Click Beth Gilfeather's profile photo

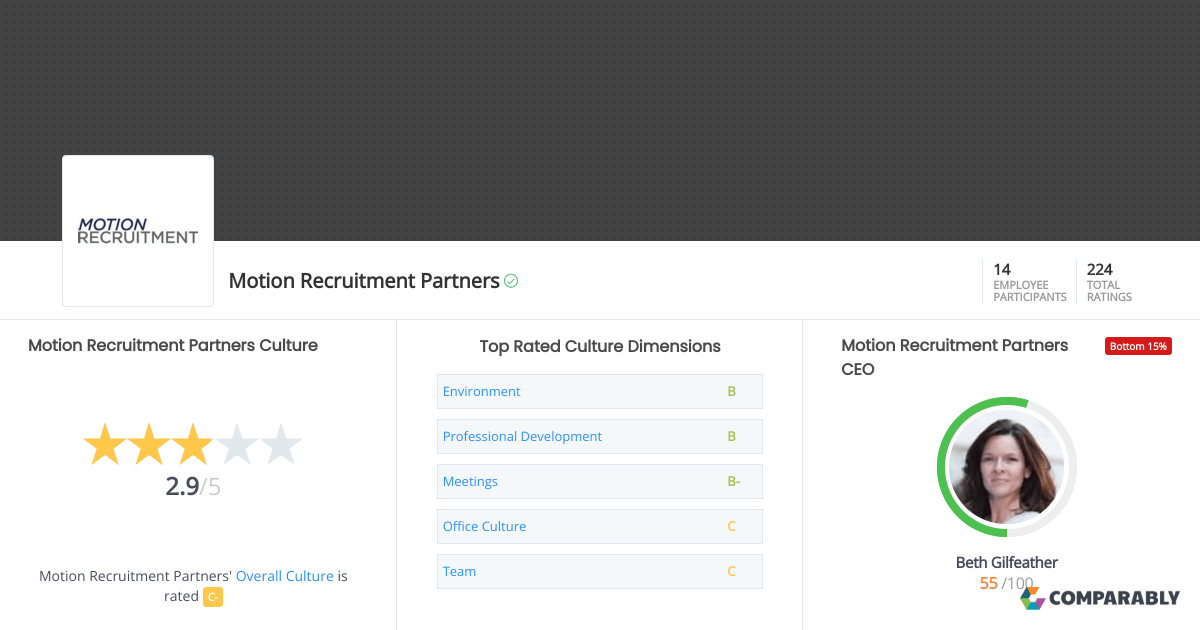pos(1007,466)
